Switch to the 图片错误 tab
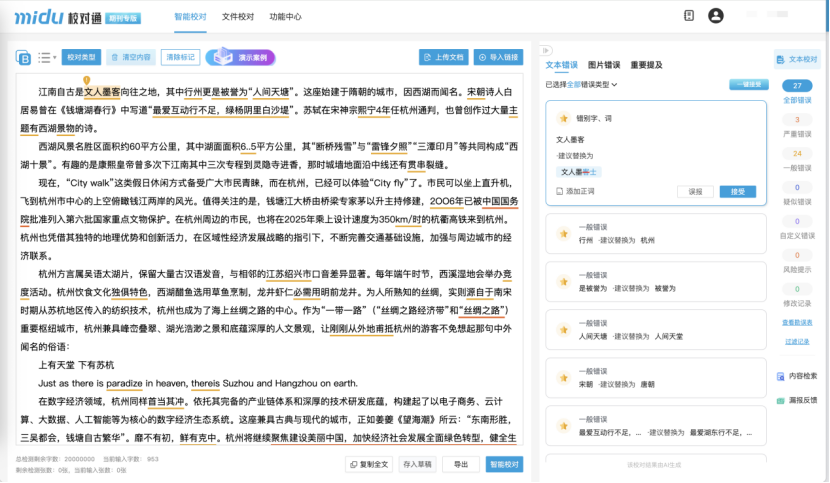The height and width of the screenshot is (483, 830). click(603, 65)
